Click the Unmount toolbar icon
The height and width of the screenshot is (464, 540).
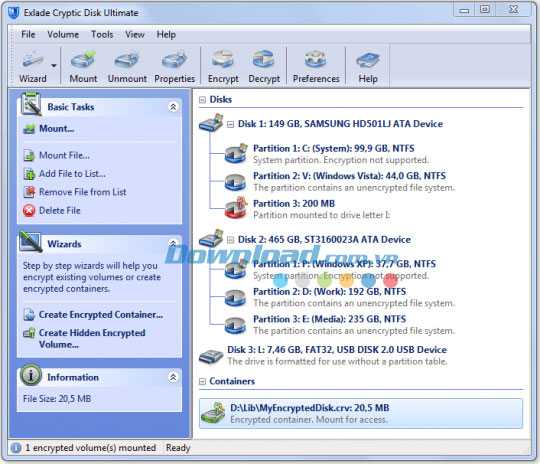pyautogui.click(x=127, y=60)
